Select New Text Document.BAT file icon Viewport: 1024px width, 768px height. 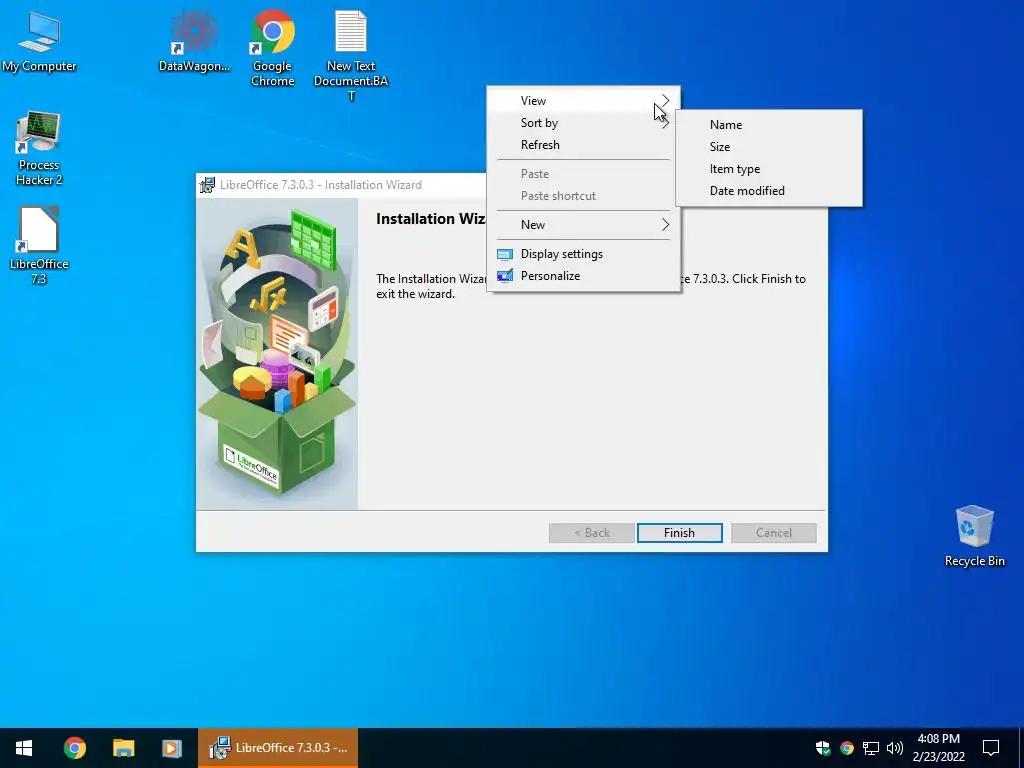pos(351,57)
